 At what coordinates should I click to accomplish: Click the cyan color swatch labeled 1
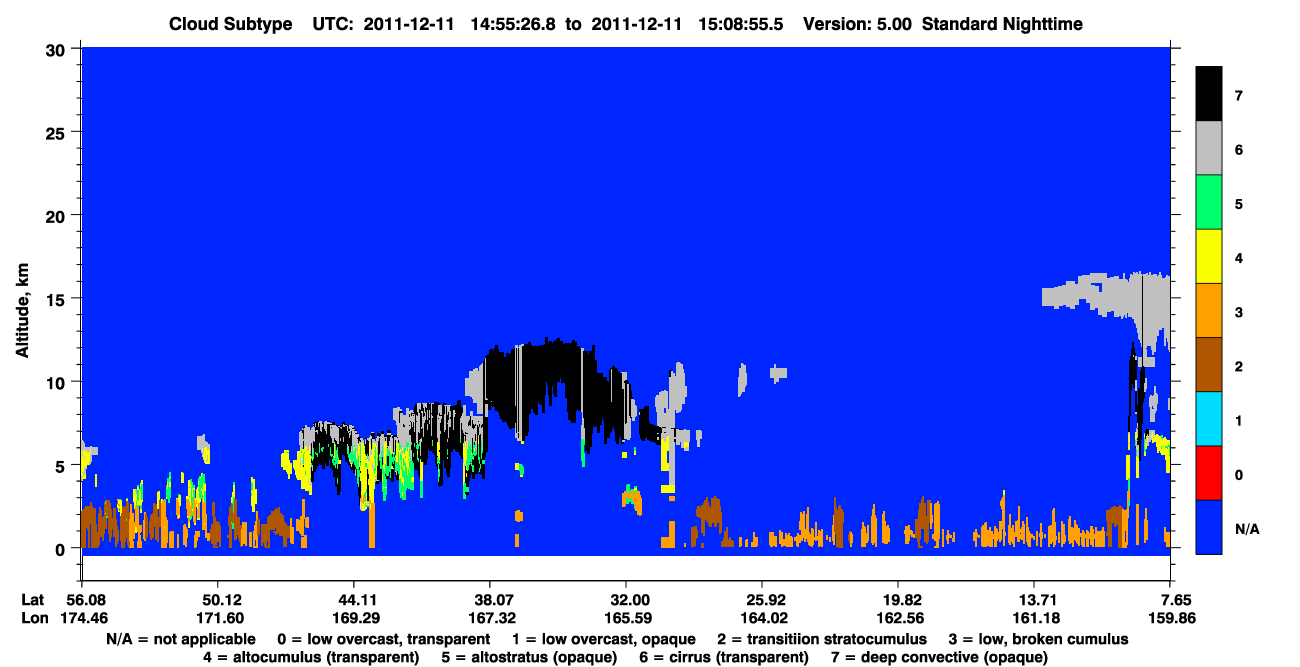coord(1209,419)
